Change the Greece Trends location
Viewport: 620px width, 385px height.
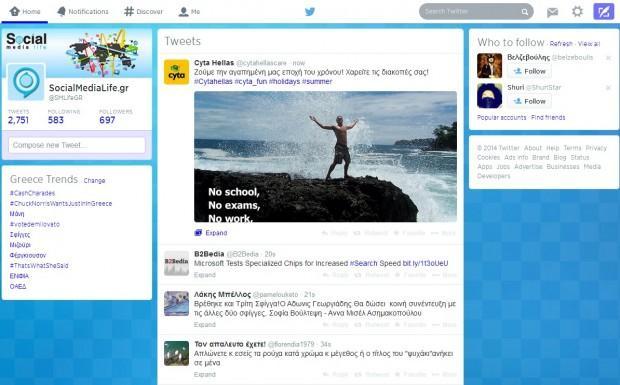95,181
